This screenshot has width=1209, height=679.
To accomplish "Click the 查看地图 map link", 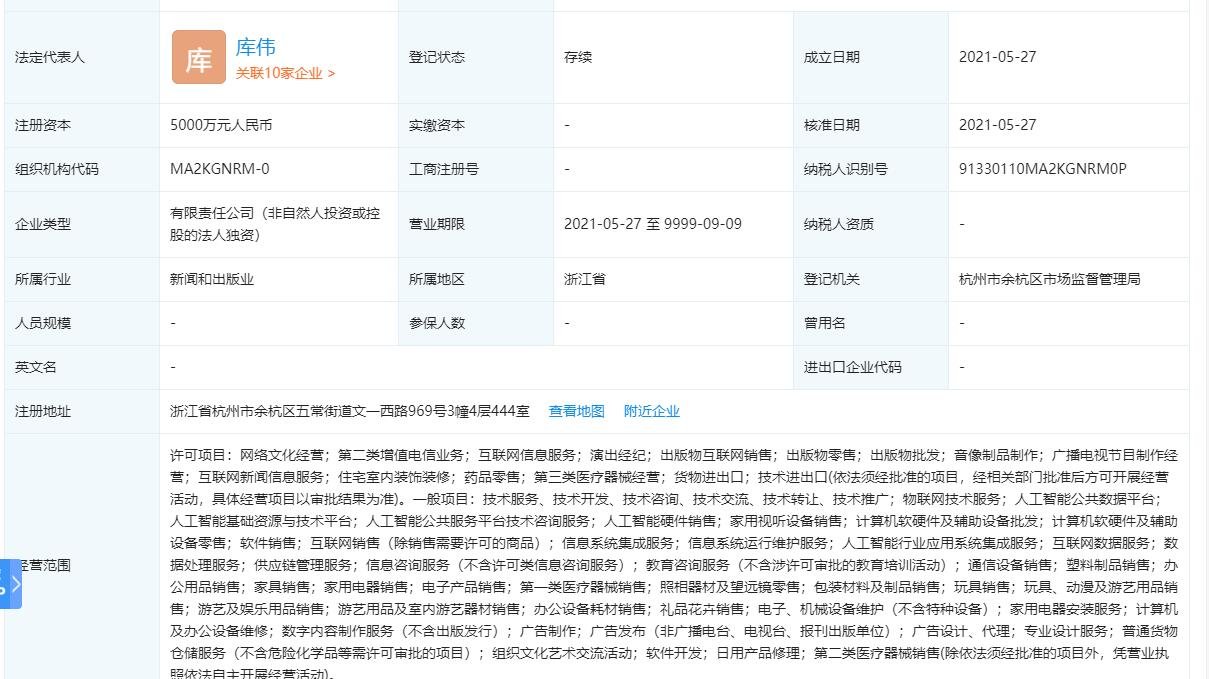I will 577,411.
